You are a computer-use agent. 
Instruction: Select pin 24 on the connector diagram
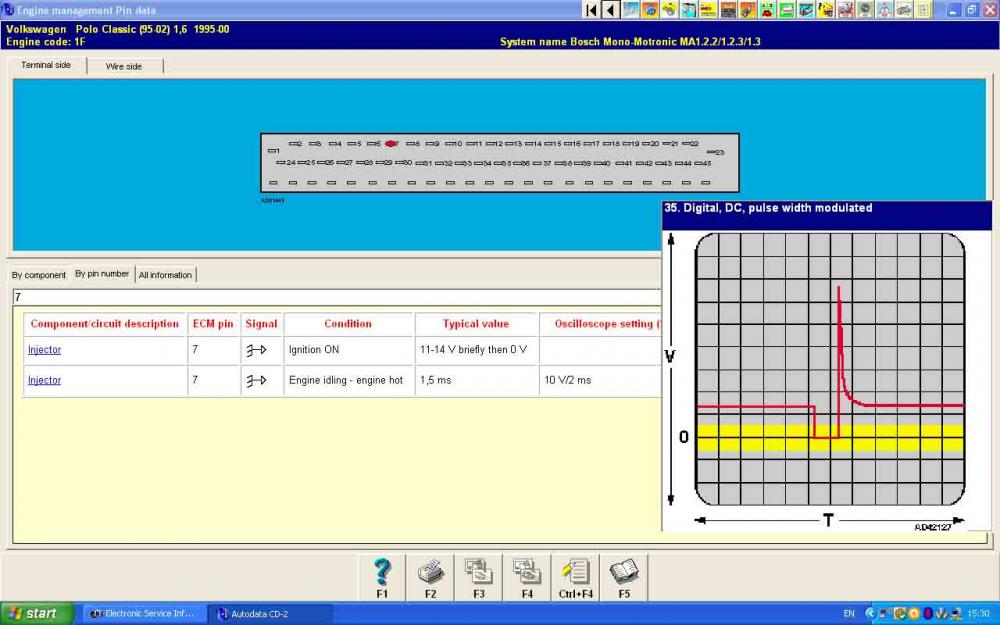(x=286, y=163)
